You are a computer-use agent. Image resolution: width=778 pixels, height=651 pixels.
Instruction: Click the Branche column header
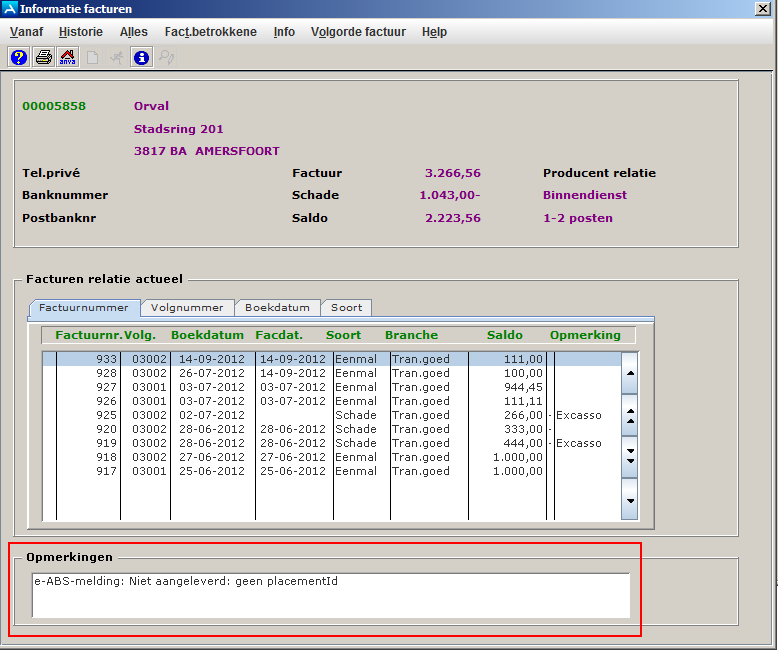[411, 335]
